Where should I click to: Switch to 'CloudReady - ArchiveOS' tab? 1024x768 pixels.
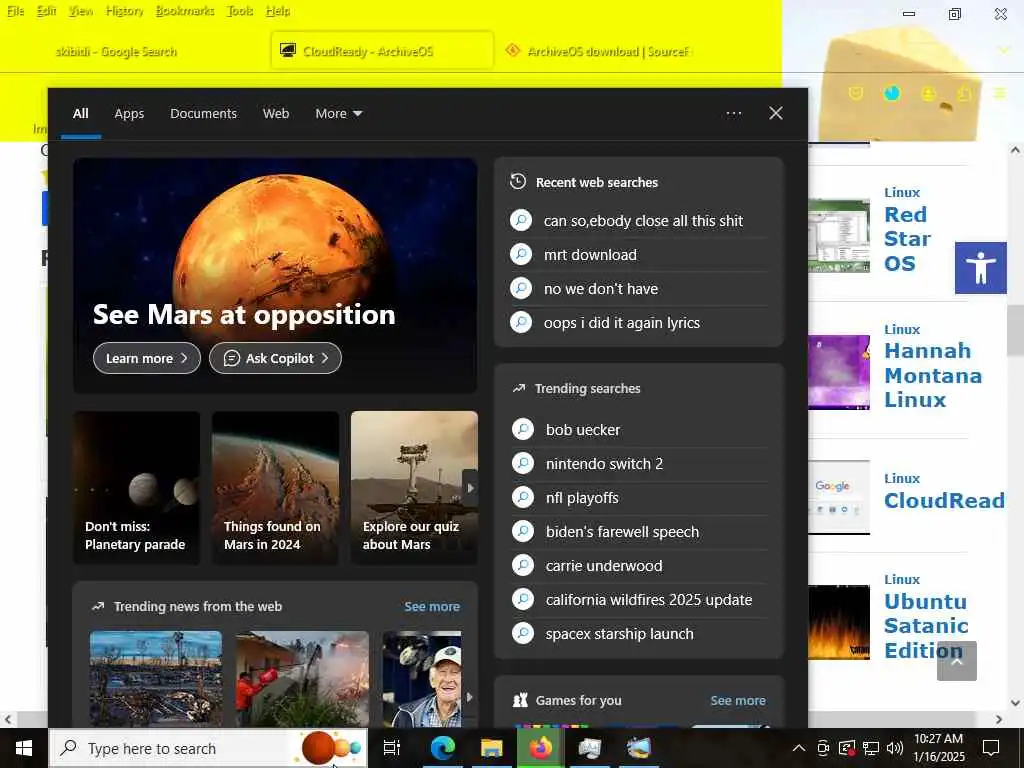(x=382, y=51)
